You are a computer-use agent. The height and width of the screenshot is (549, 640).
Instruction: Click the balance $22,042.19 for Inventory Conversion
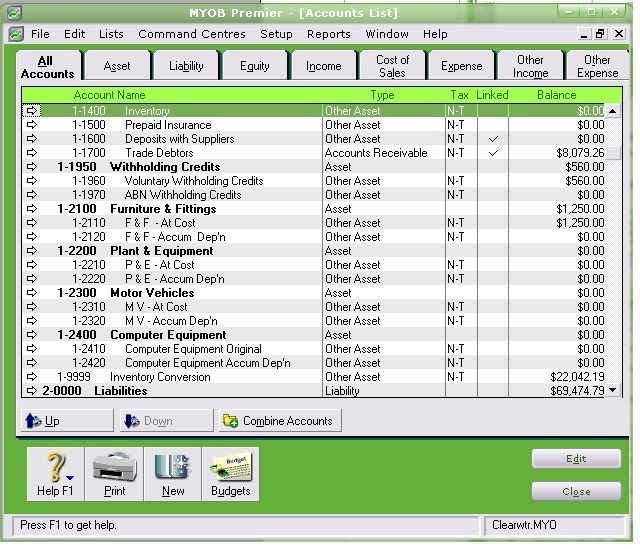click(x=577, y=376)
